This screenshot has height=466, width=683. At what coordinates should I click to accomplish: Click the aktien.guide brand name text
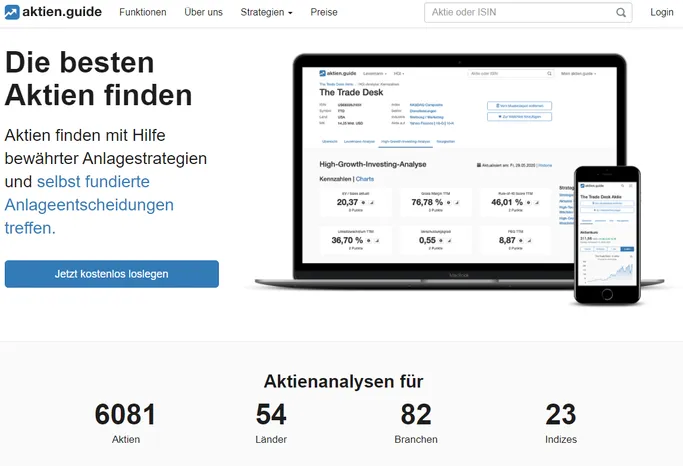62,12
